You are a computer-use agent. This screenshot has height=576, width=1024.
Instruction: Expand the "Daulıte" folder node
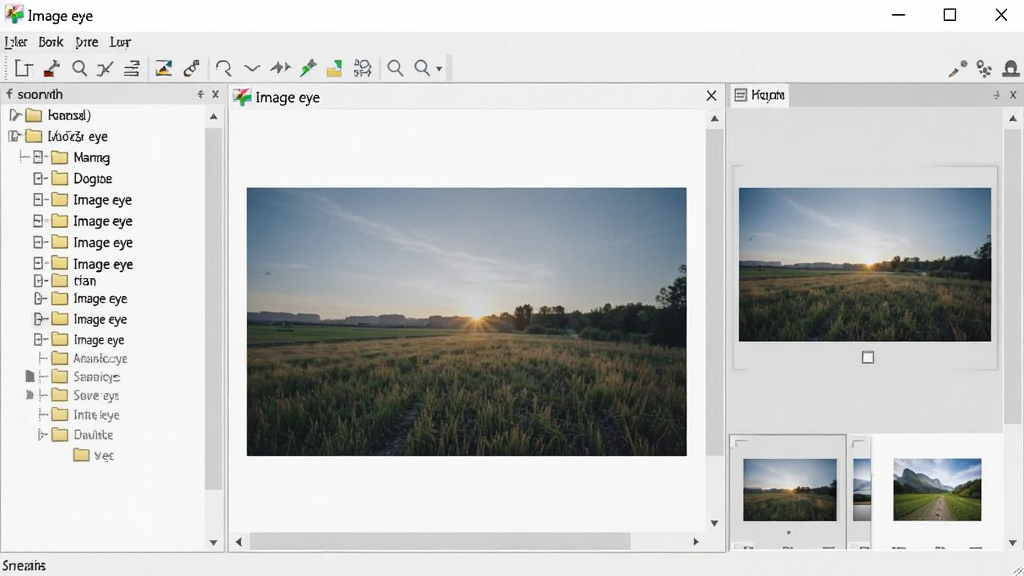click(x=42, y=434)
